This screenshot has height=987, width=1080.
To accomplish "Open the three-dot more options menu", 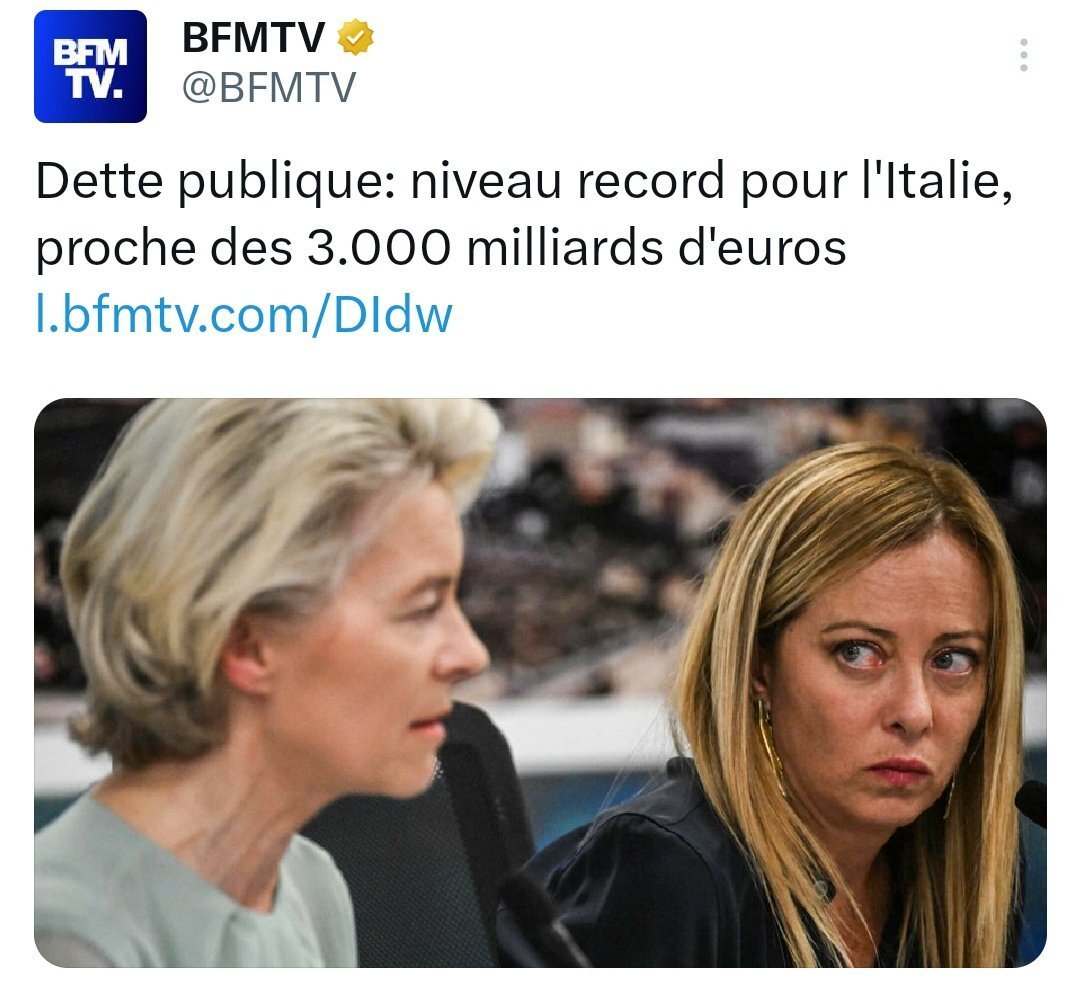I will [1024, 55].
